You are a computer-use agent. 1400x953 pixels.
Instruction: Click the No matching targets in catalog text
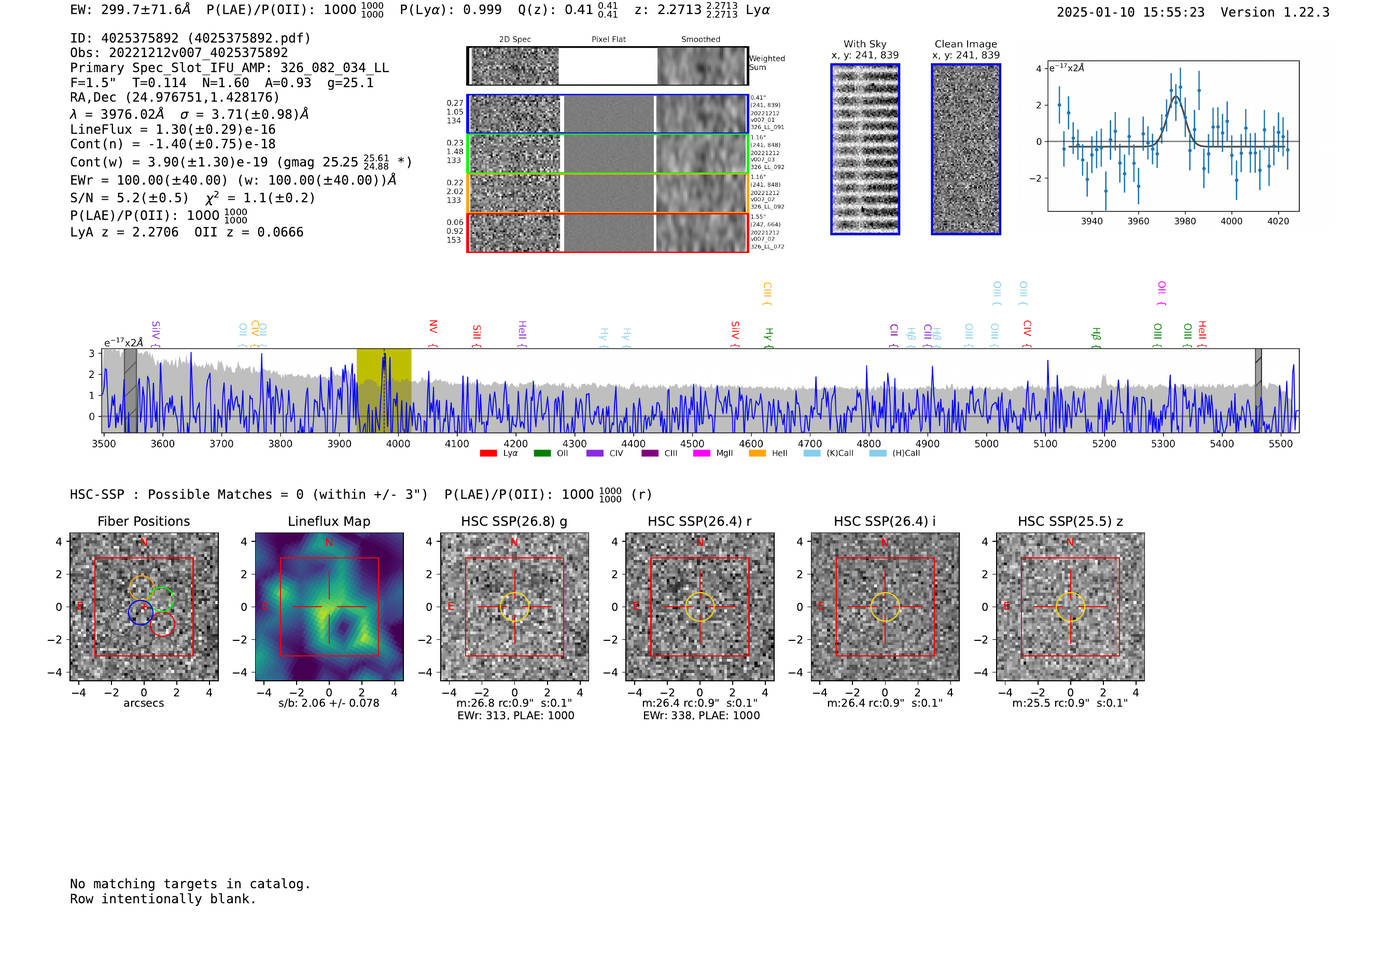190,884
